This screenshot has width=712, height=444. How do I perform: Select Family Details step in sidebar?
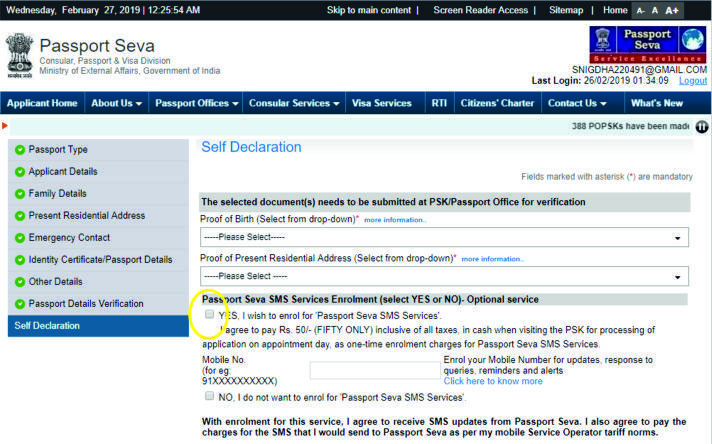tap(98, 194)
